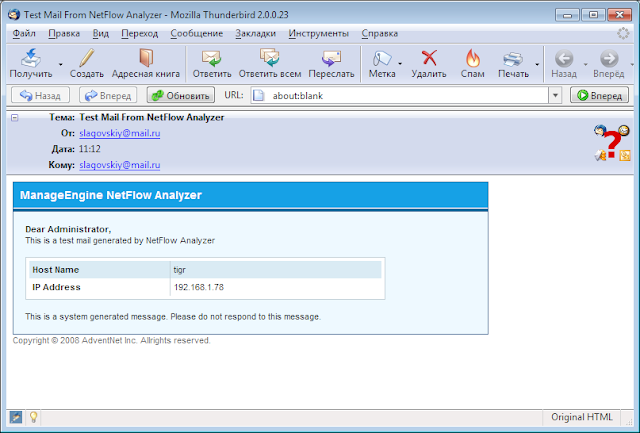Image resolution: width=640 pixels, height=433 pixels.
Task: Click the 192.168.1.78 IP address cell
Action: click(x=276, y=287)
